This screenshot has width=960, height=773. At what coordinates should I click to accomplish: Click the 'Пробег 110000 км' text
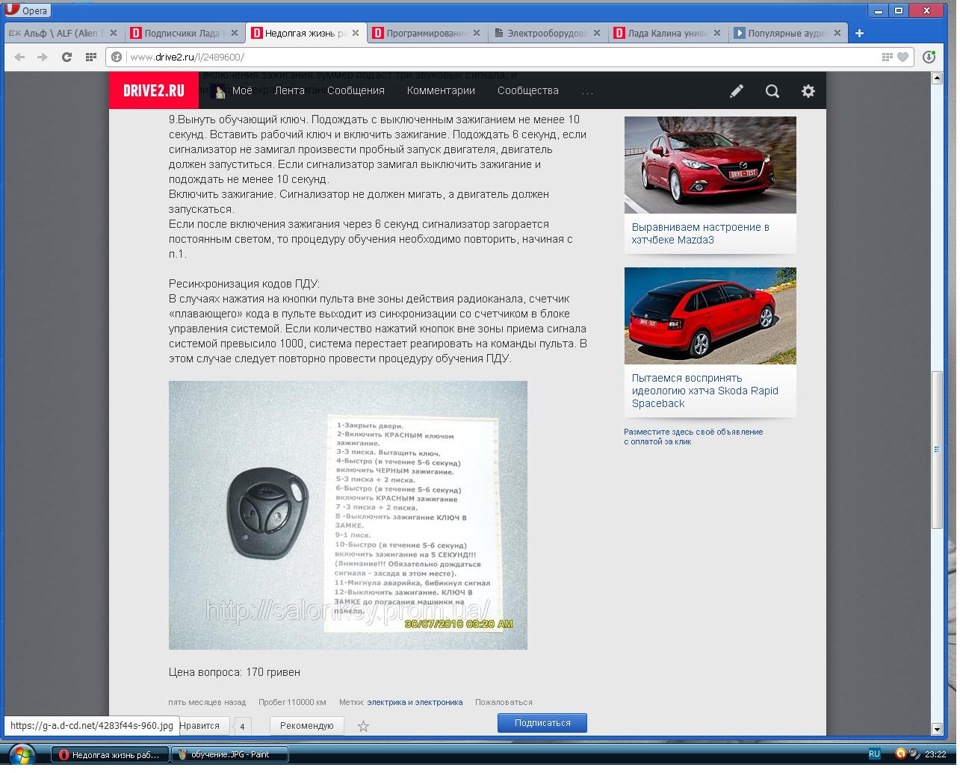[292, 702]
